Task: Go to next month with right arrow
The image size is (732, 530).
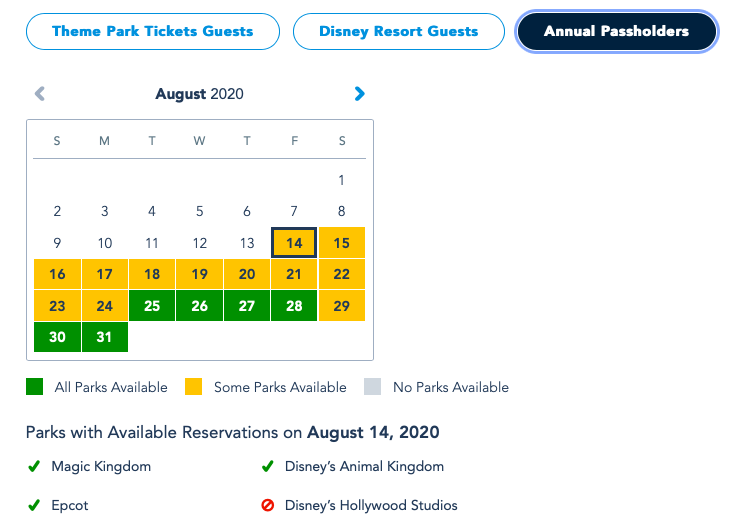Action: tap(360, 94)
